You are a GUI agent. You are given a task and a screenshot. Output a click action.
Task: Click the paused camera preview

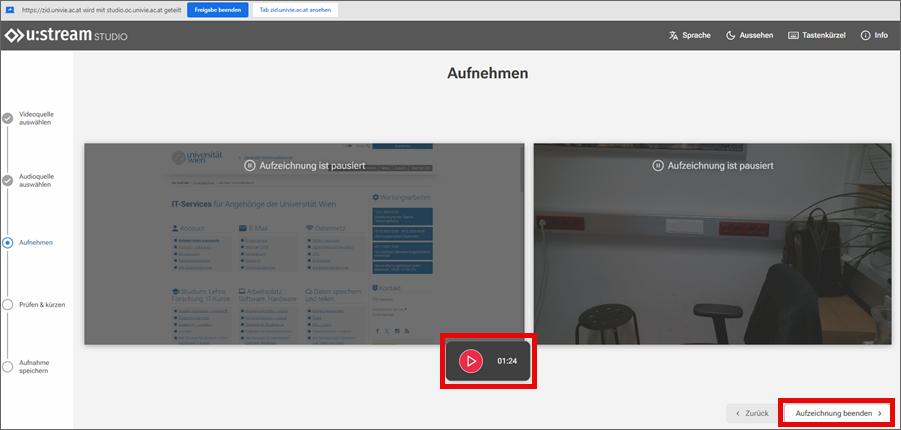712,244
